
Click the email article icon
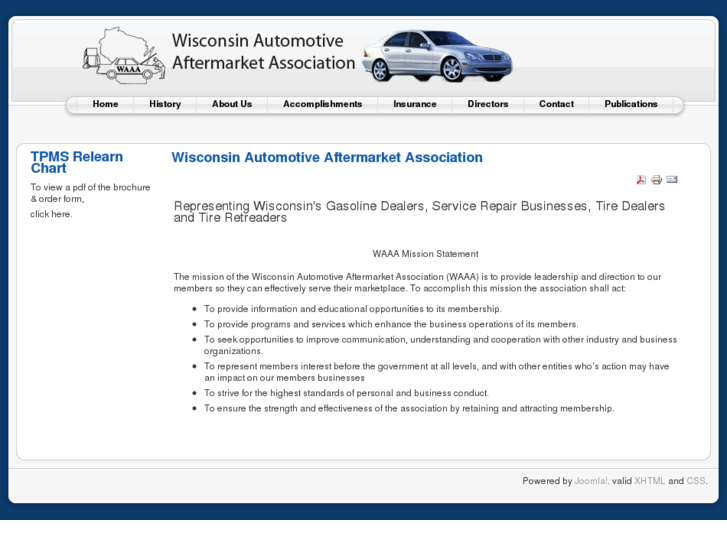(x=672, y=179)
